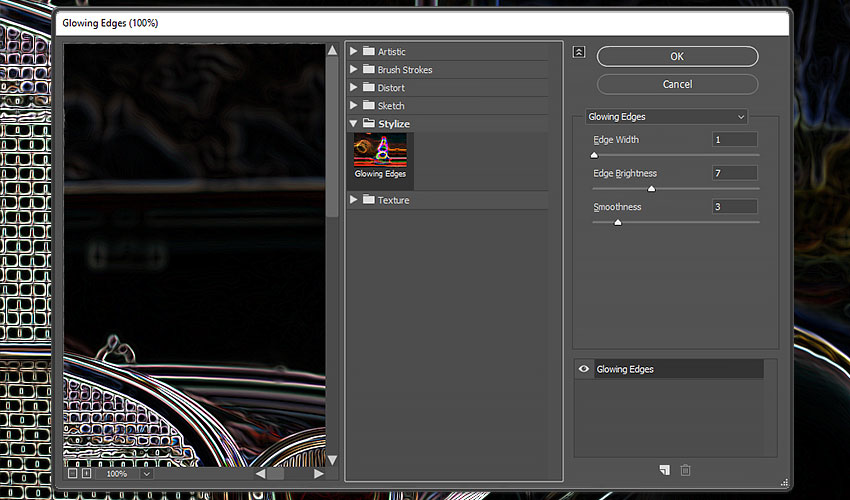
Task: Click the Edge Width value field
Action: click(734, 139)
